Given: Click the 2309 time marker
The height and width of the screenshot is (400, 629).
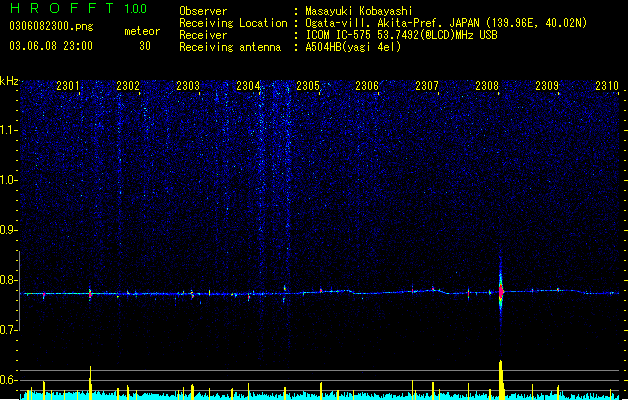Looking at the screenshot, I should click(x=547, y=86).
